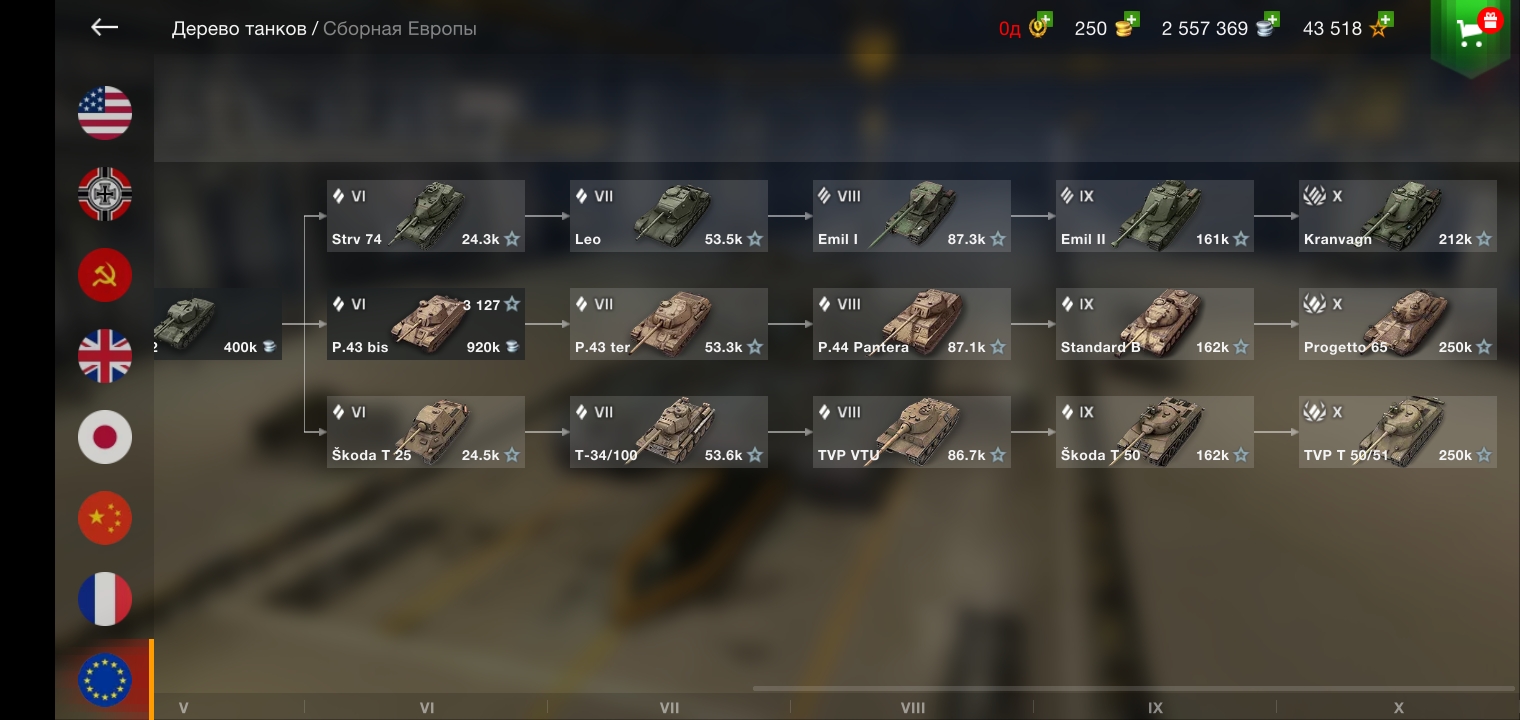This screenshot has height=720, width=1520.
Task: Switch to the UK flag nation
Action: tap(105, 356)
